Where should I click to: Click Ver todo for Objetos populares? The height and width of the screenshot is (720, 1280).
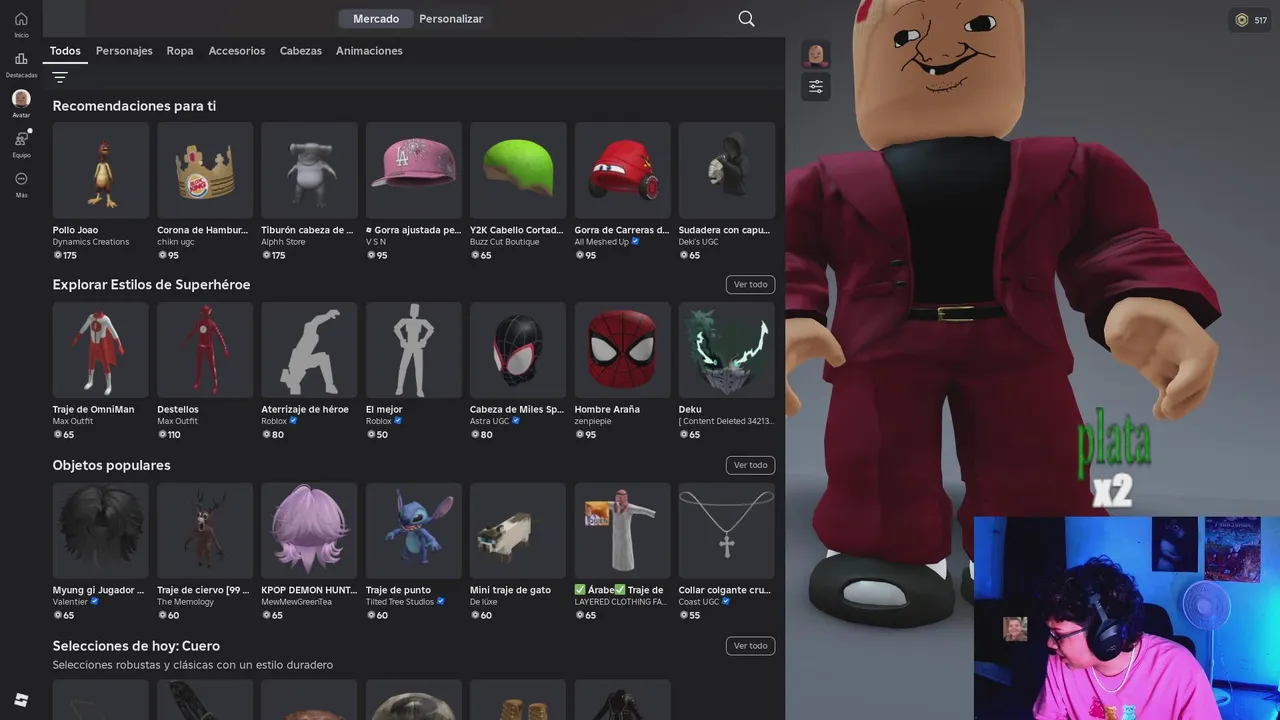click(751, 465)
